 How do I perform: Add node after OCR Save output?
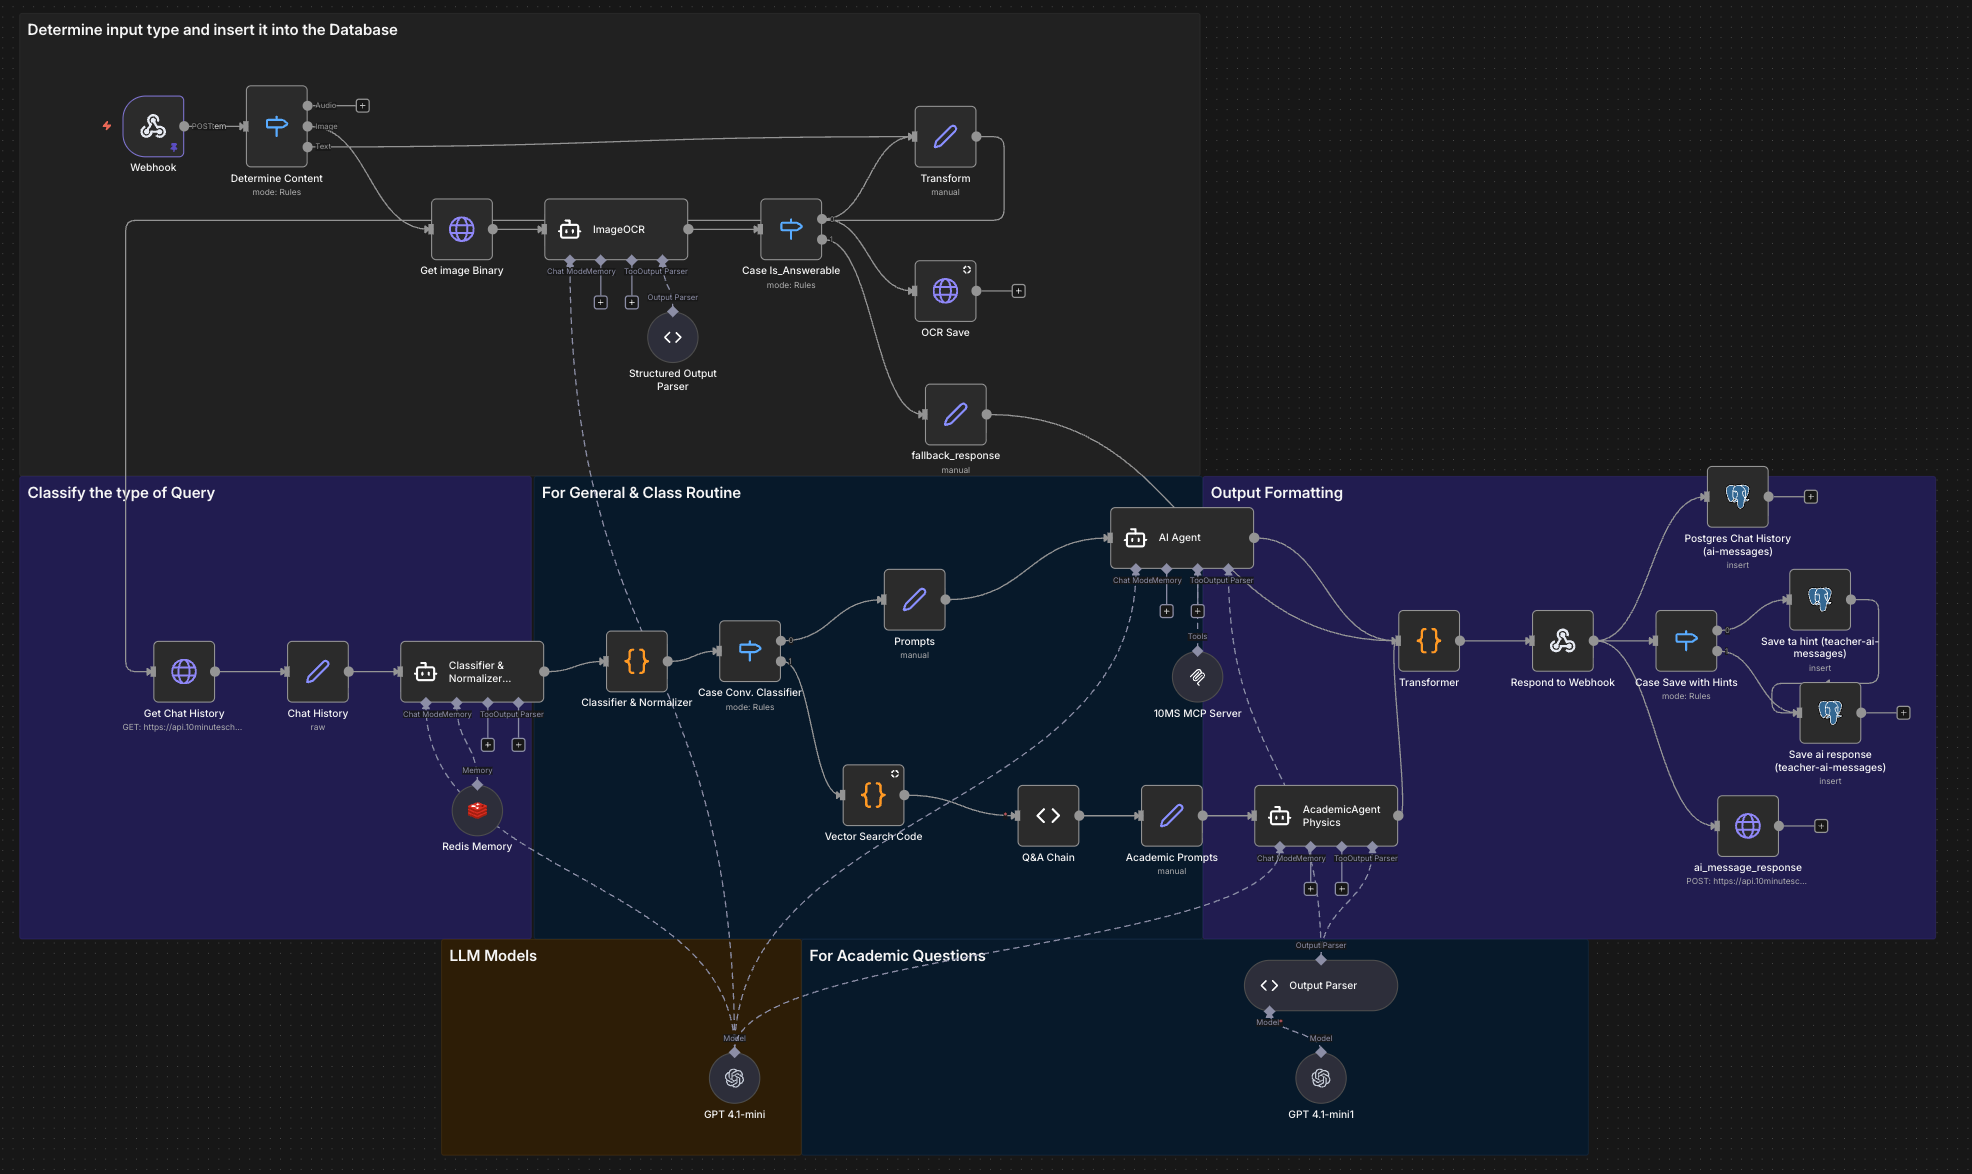[x=1018, y=291]
